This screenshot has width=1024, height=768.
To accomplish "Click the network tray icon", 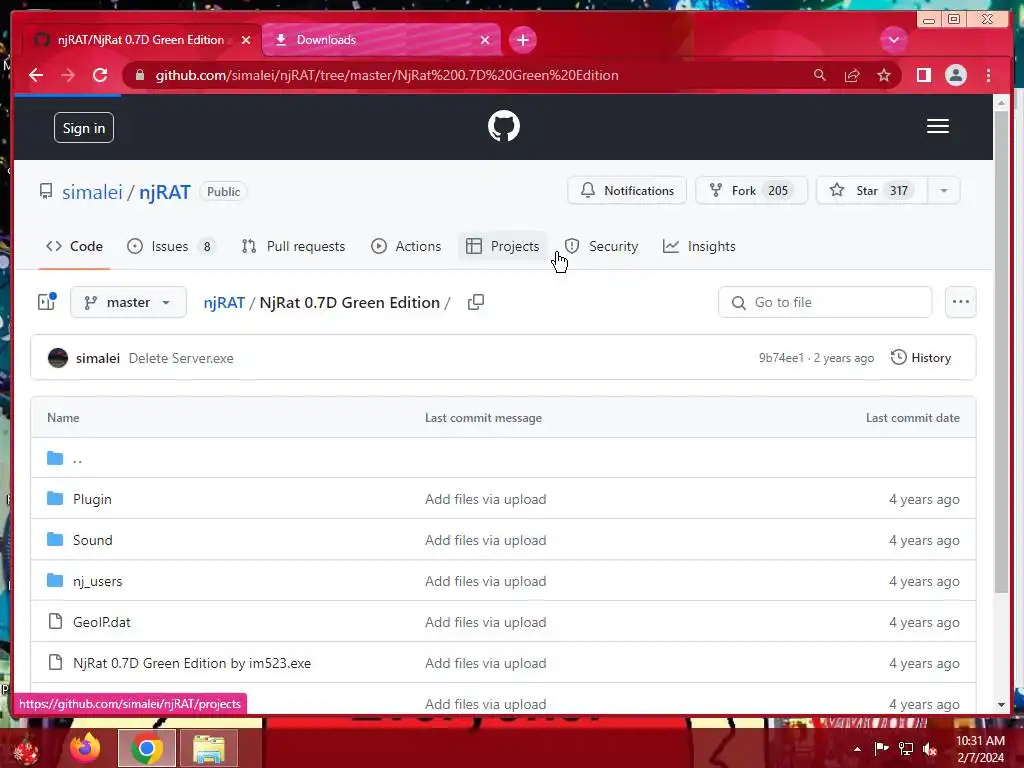I will (906, 749).
